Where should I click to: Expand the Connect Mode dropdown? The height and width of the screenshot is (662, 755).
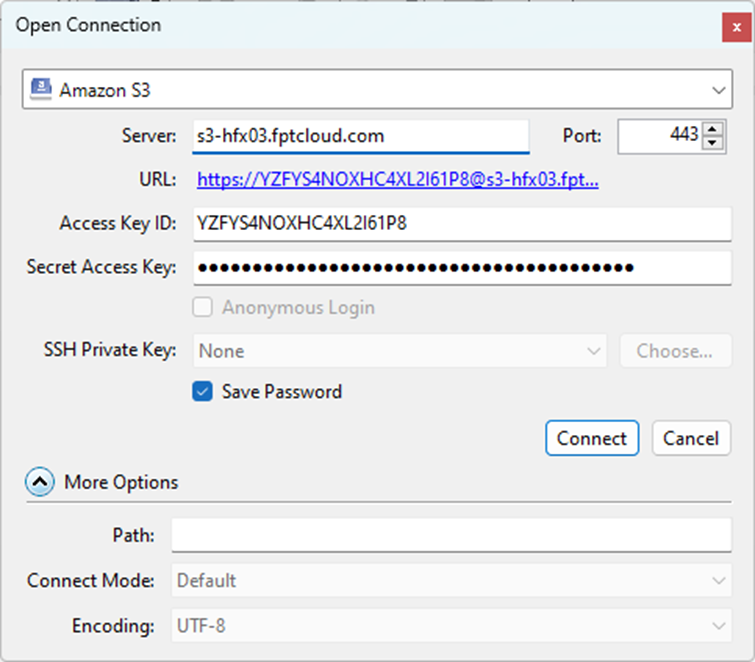(x=453, y=580)
